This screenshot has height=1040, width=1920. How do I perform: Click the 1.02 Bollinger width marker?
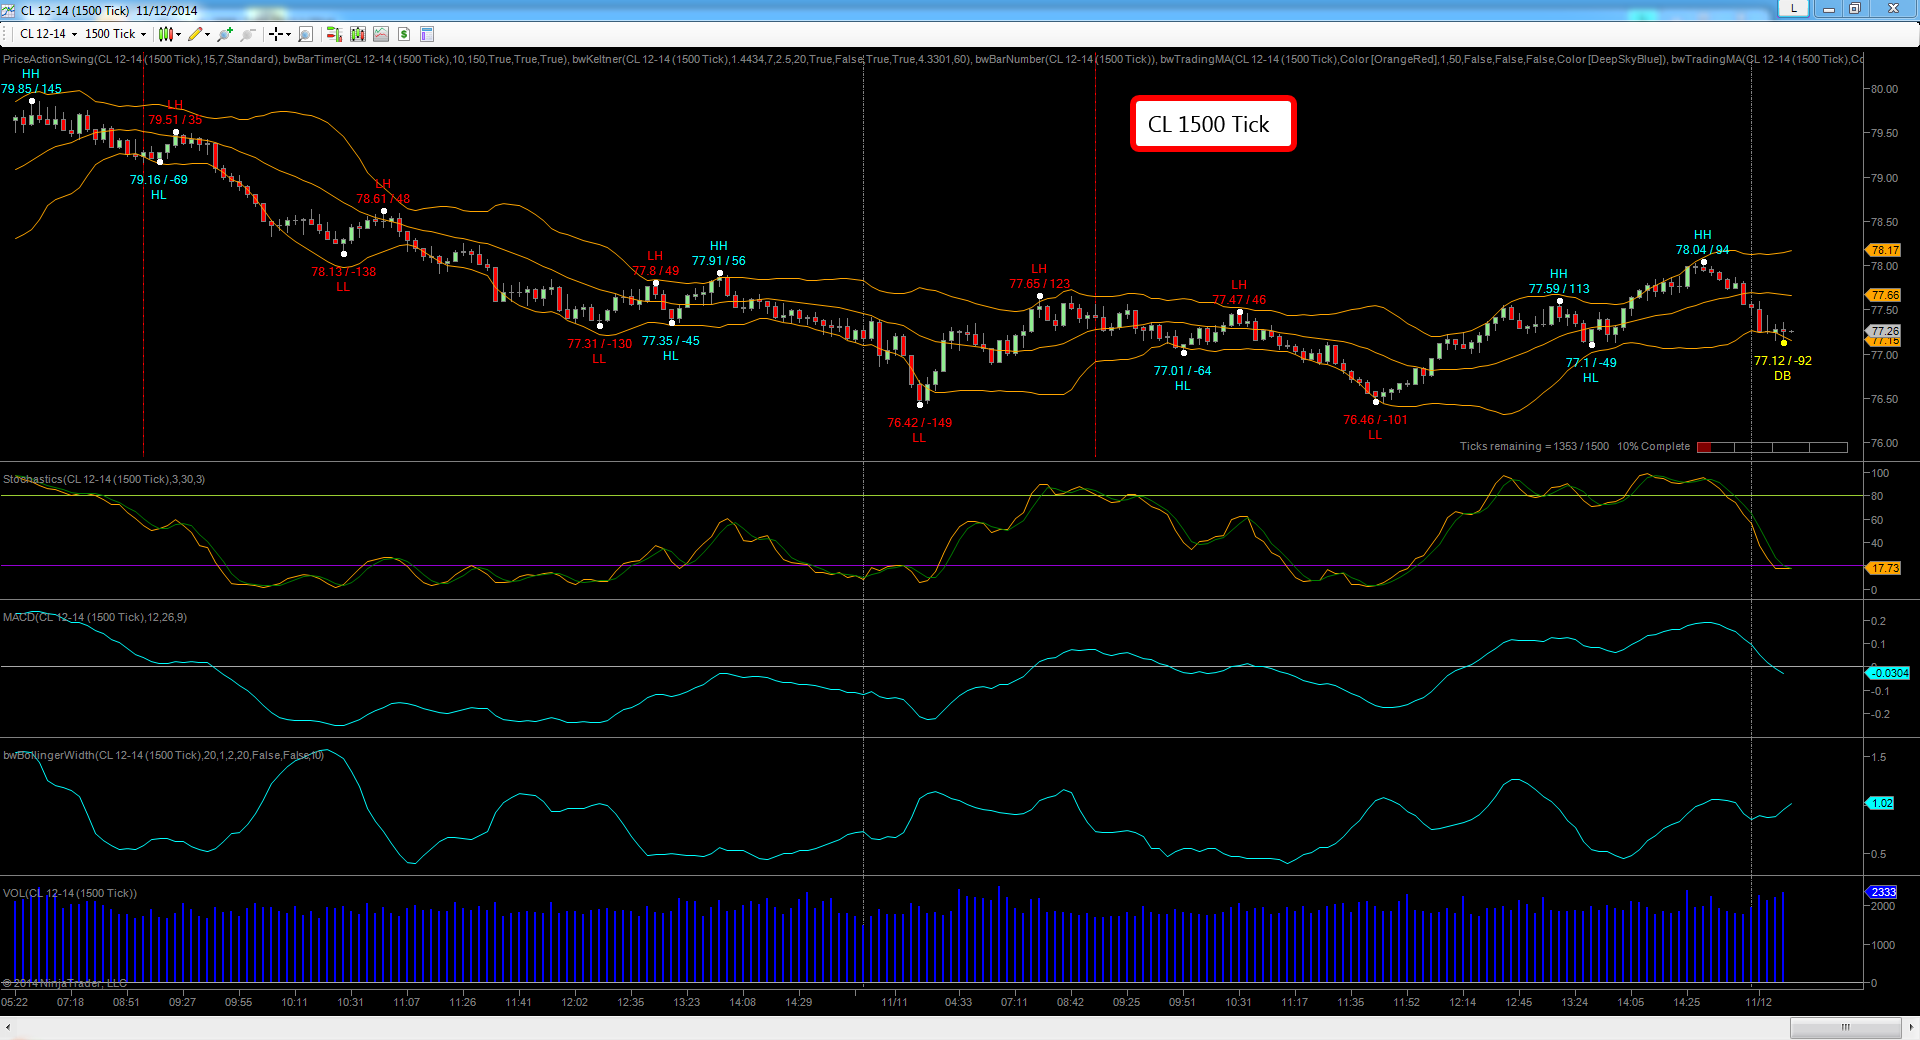pyautogui.click(x=1880, y=803)
